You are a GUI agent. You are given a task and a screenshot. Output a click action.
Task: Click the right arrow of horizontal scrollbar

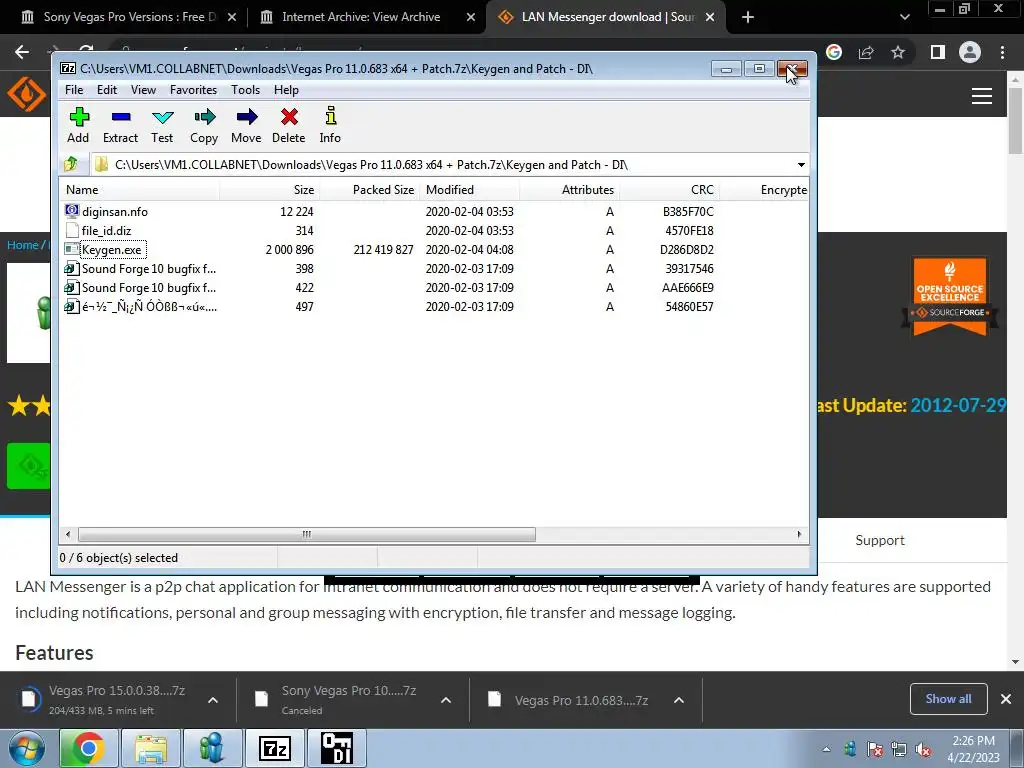coord(799,534)
